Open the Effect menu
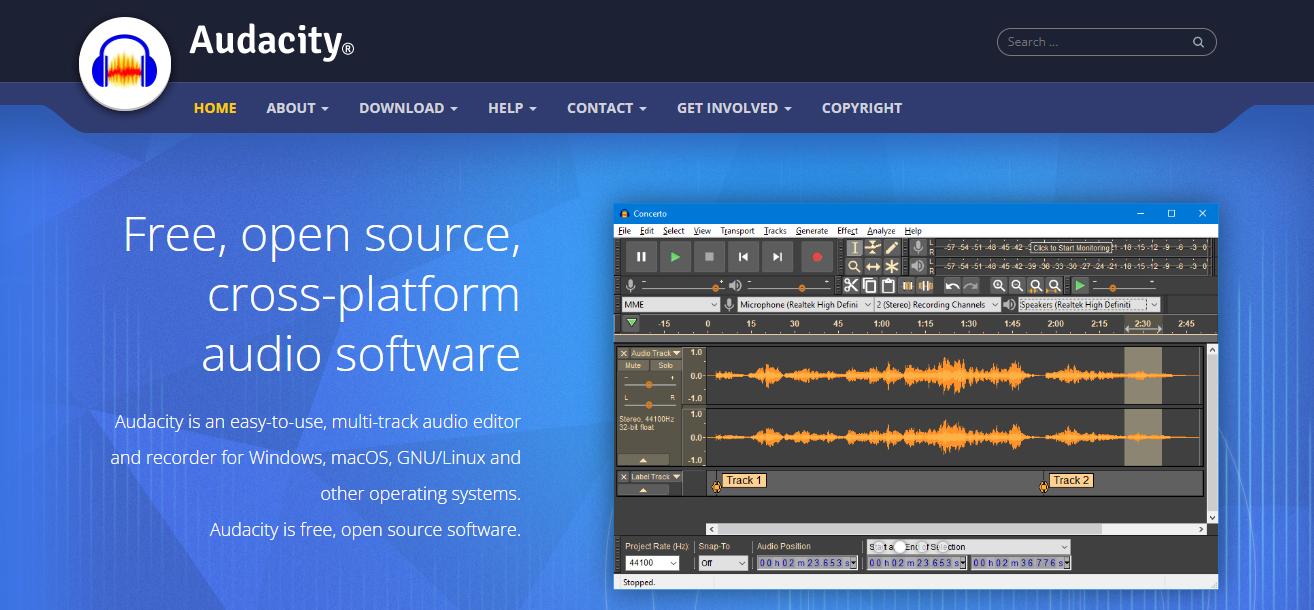 click(847, 231)
